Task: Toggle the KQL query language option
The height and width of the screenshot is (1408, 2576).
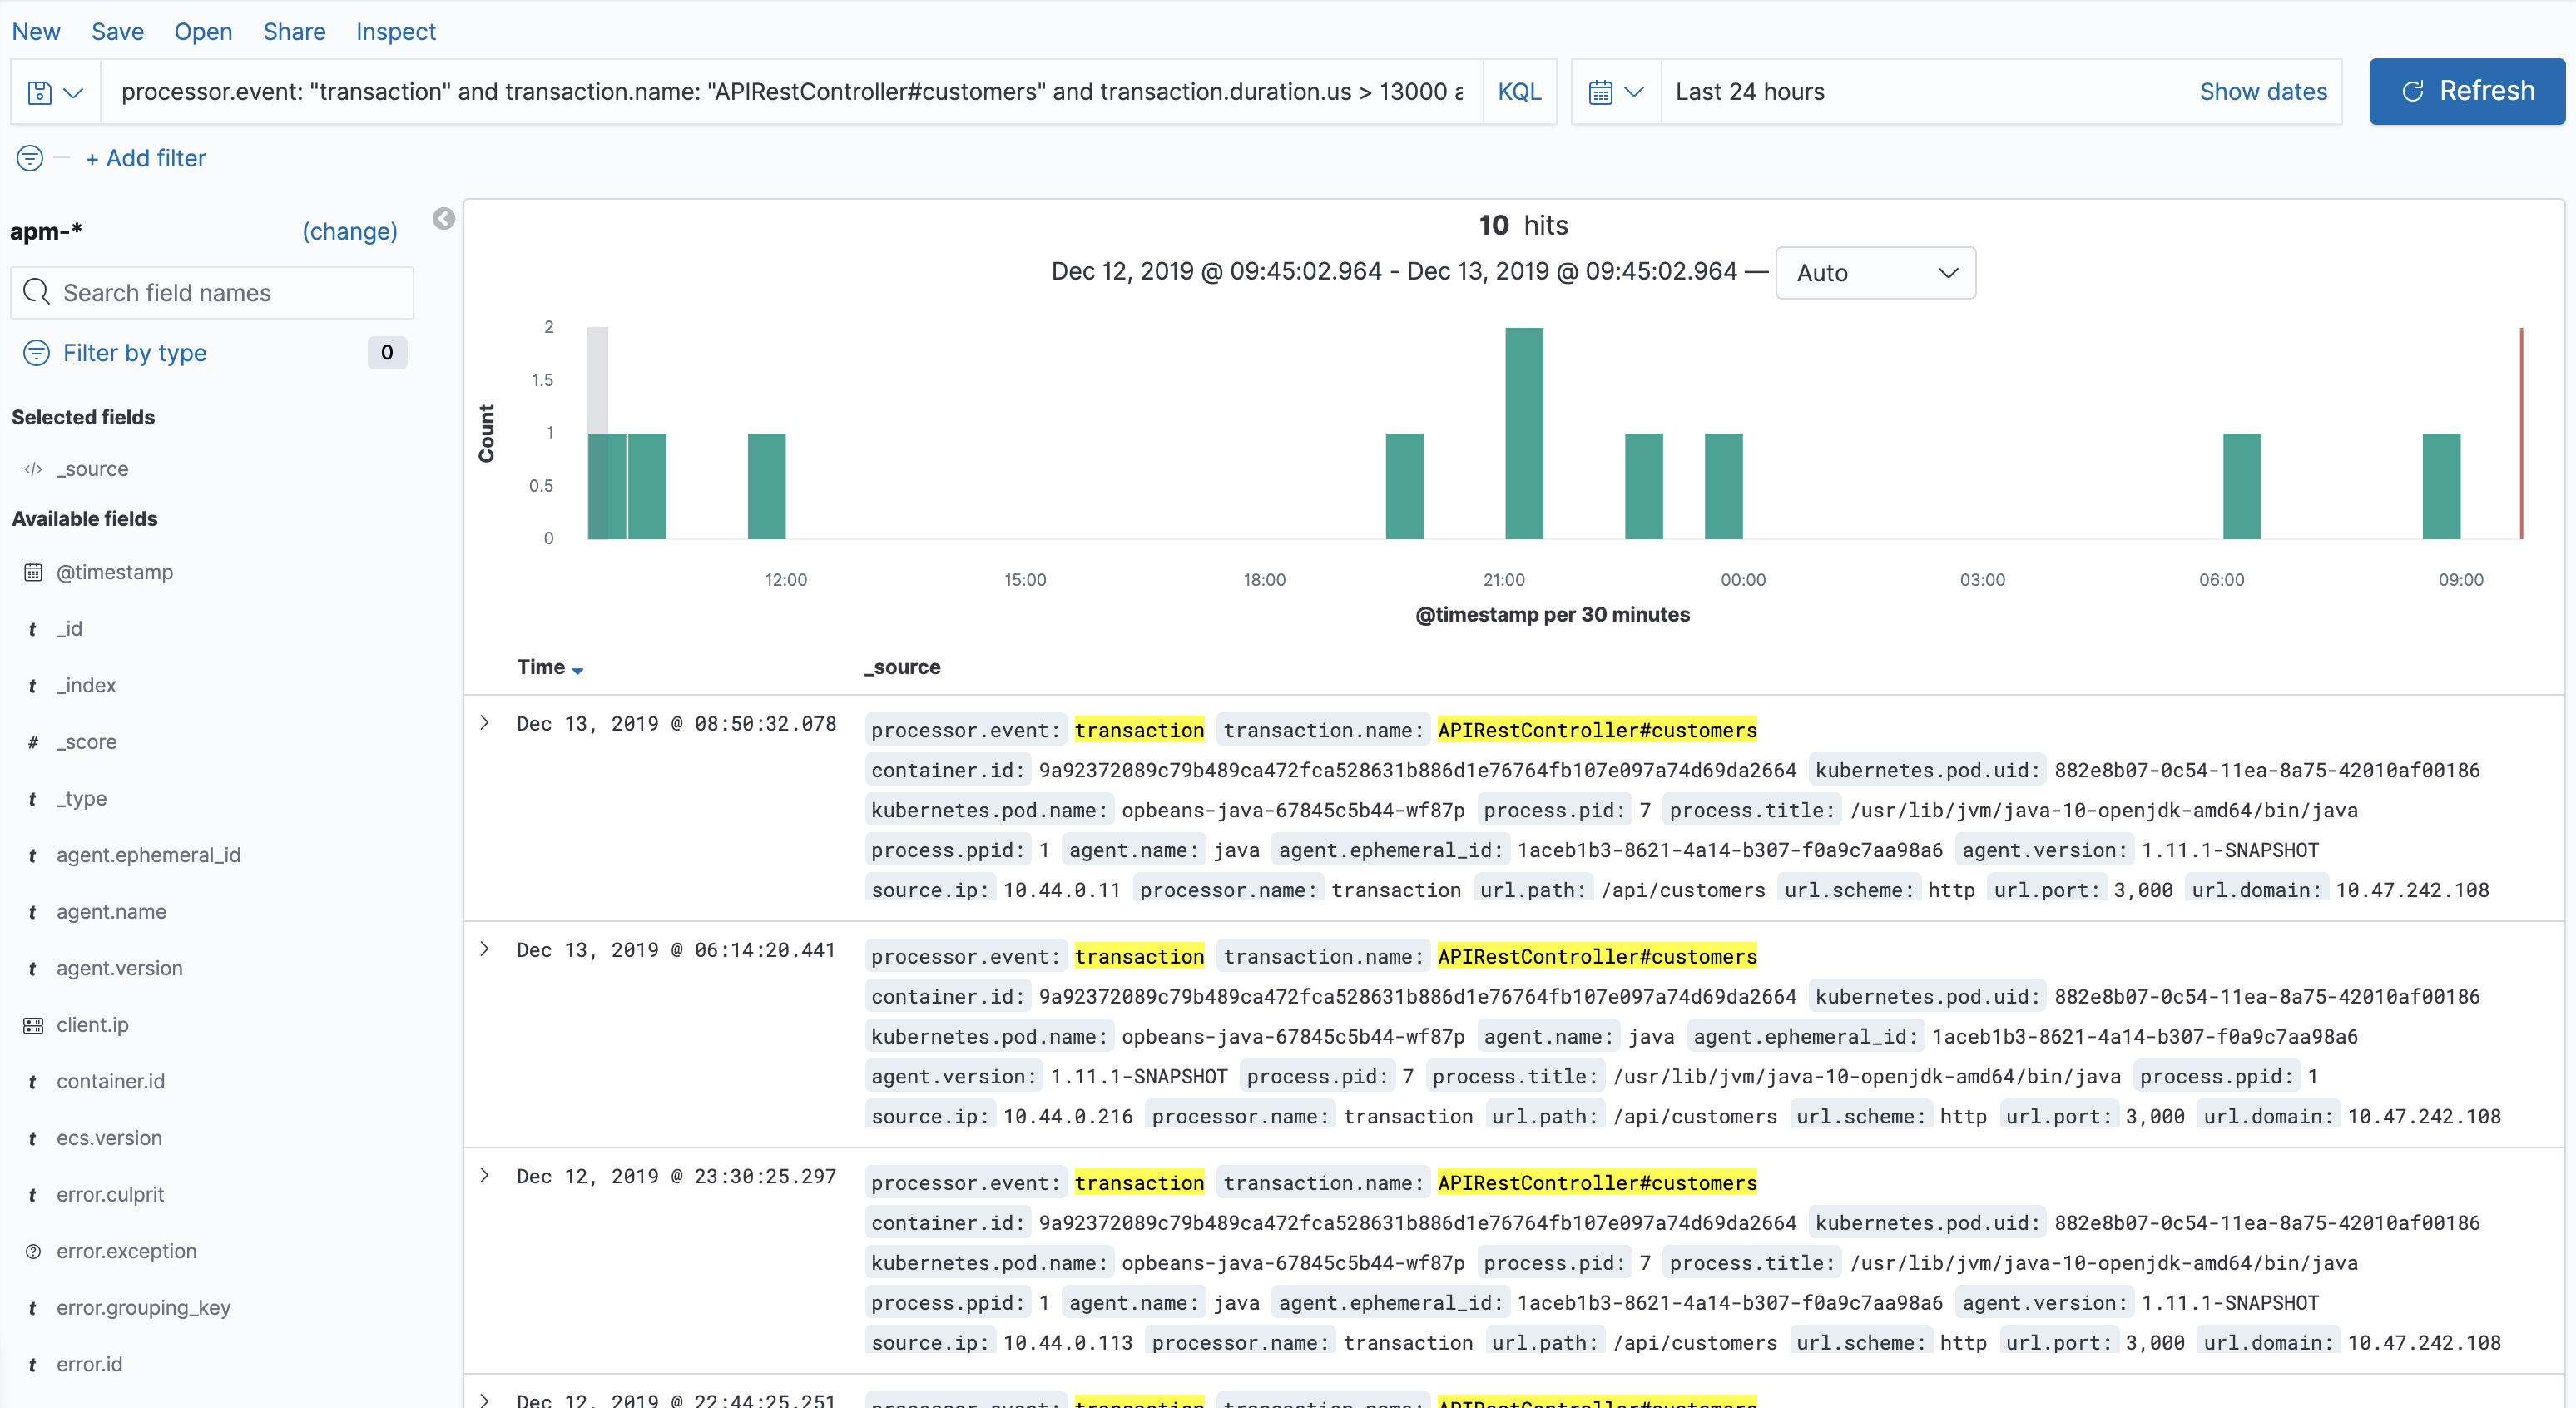Action: (1519, 91)
